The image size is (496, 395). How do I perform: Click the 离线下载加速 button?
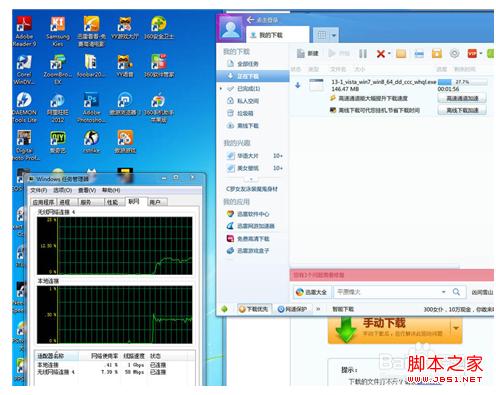point(462,110)
